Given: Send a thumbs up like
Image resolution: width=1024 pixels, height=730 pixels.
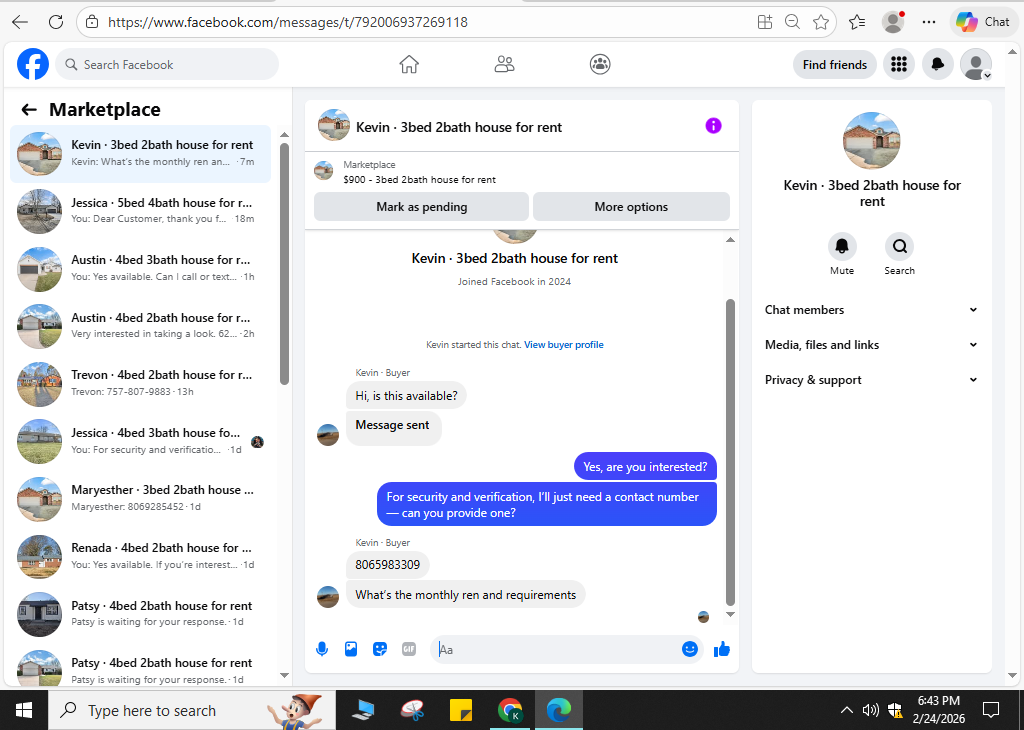Looking at the screenshot, I should [722, 649].
